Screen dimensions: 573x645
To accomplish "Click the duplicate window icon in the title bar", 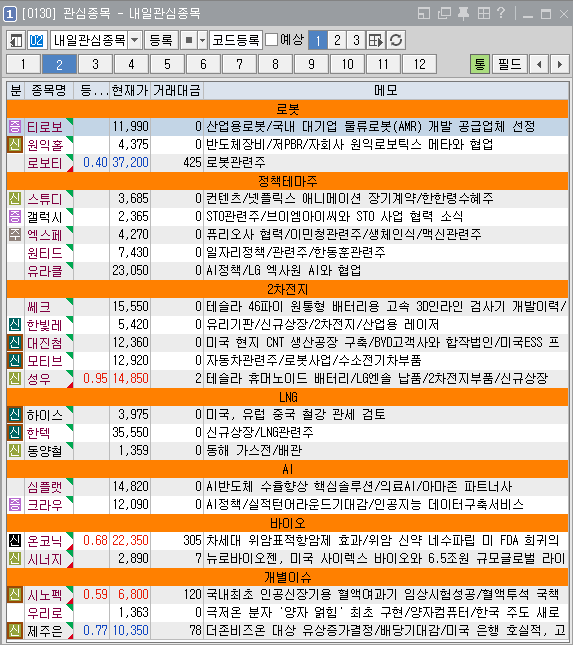I will pos(444,14).
